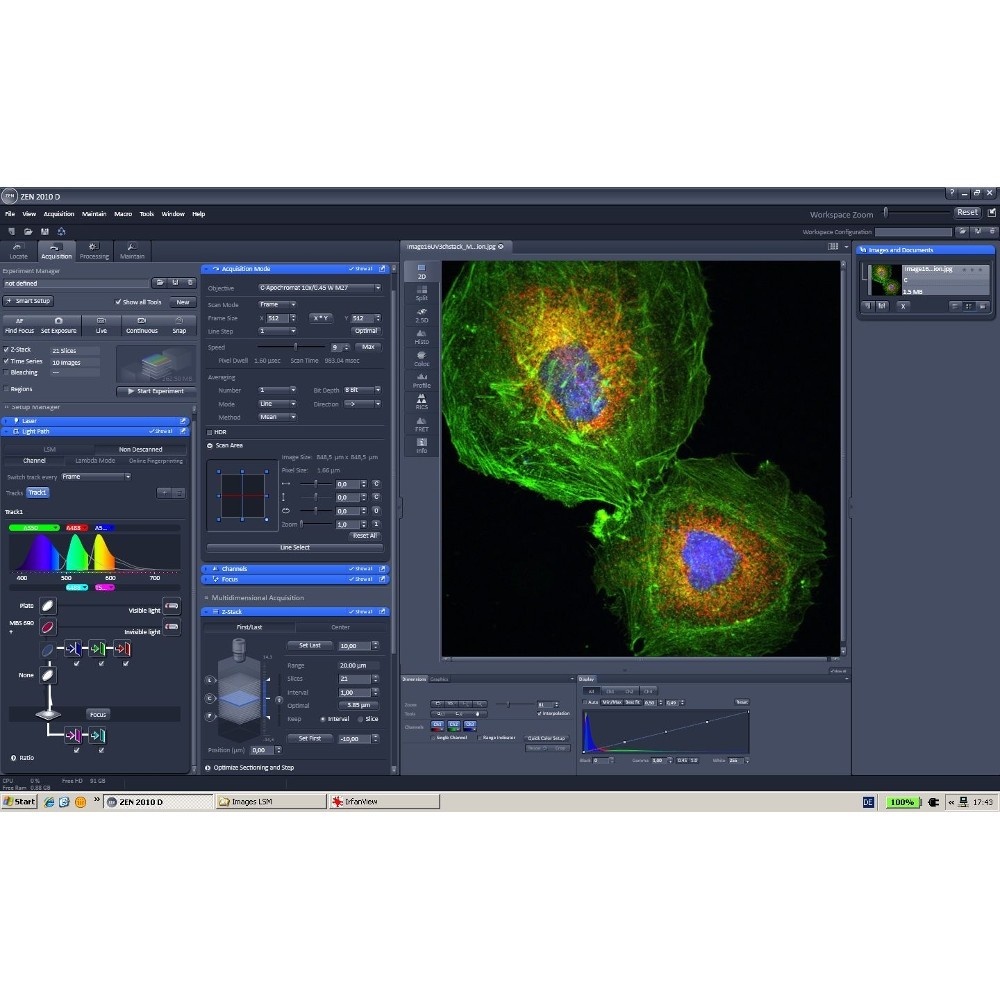Open the Scan Mode Frame dropdown

[x=277, y=304]
